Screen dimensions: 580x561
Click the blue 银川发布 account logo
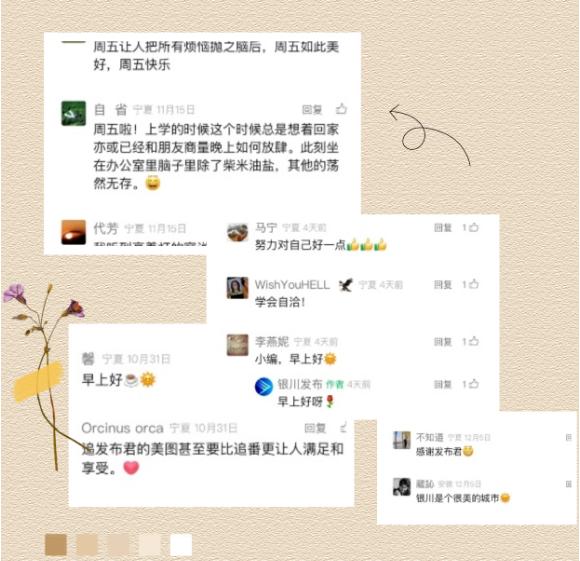264,386
